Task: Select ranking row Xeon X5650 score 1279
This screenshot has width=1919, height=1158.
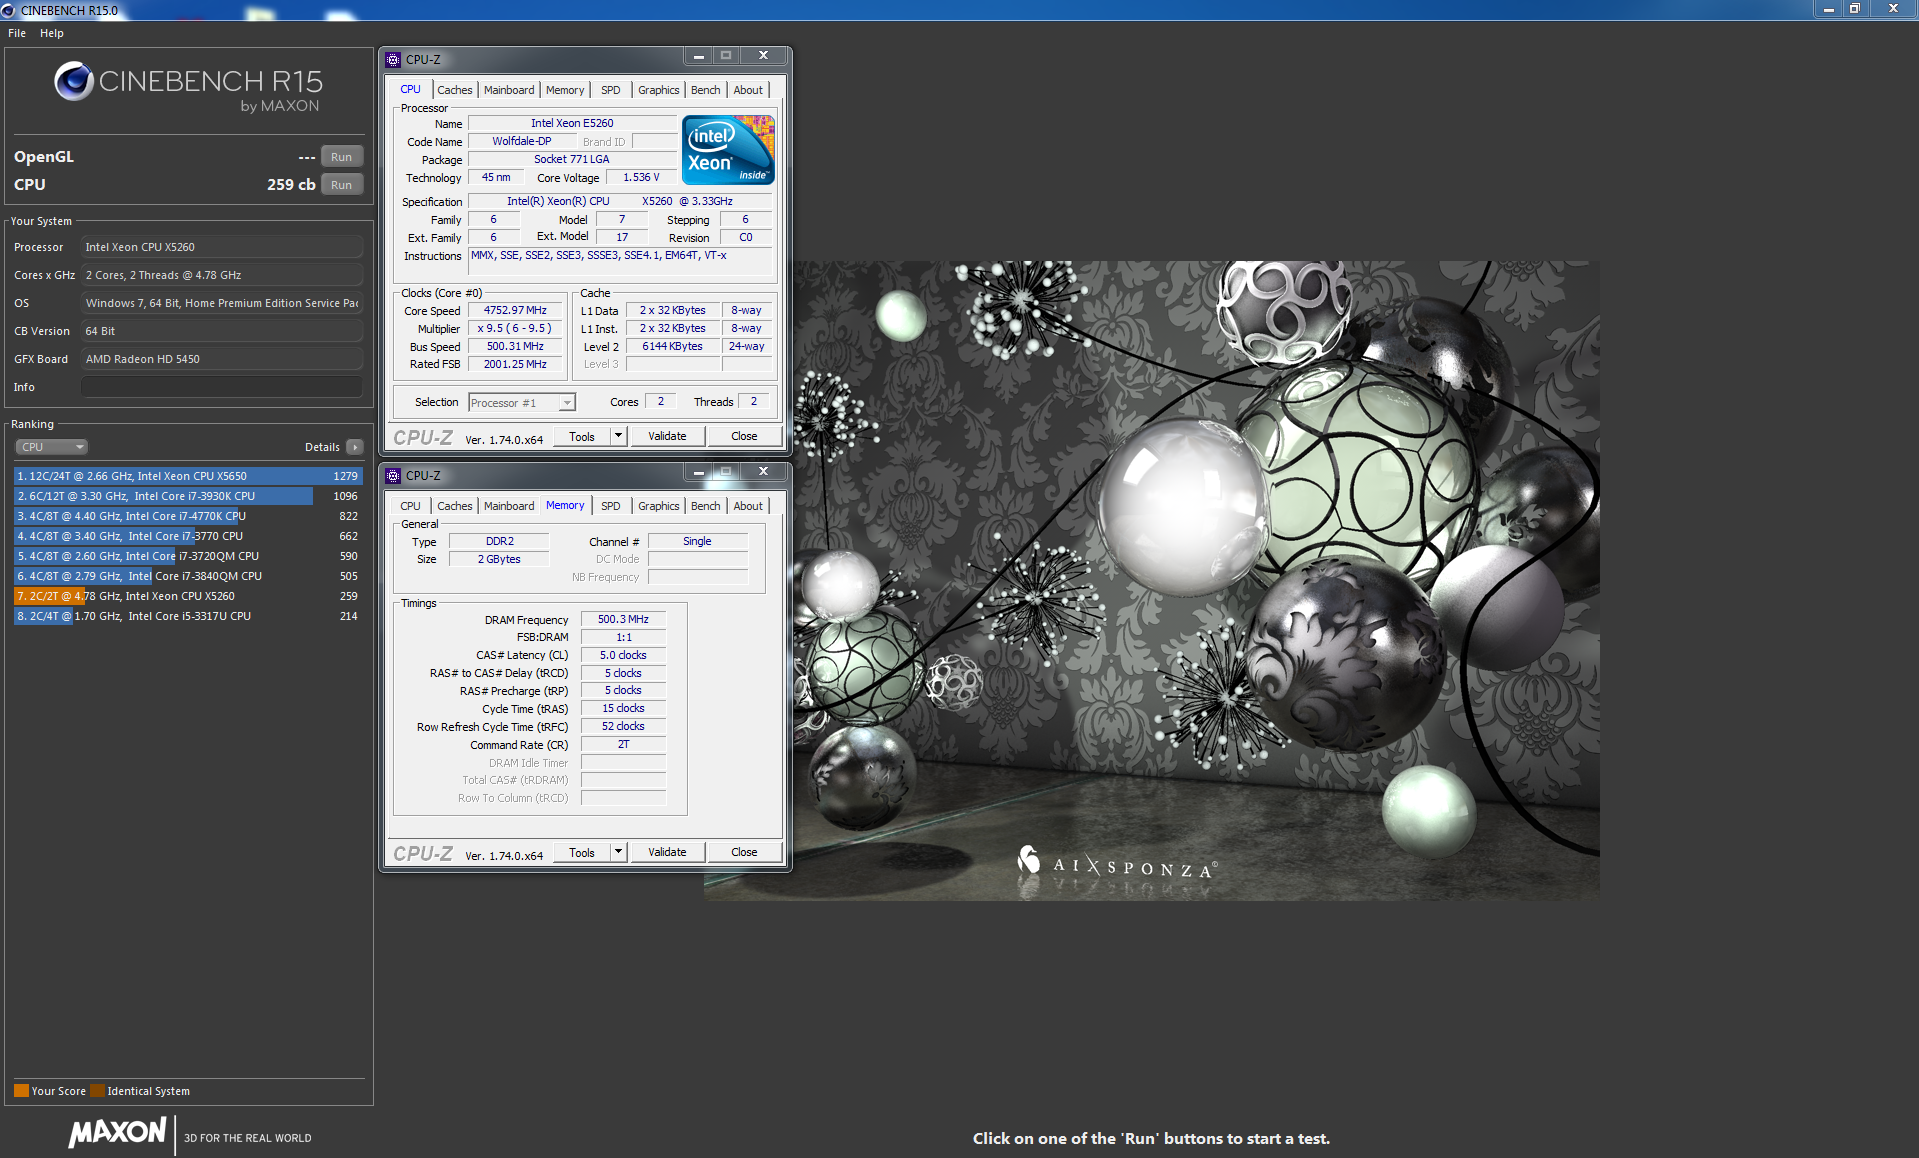Action: (188, 476)
